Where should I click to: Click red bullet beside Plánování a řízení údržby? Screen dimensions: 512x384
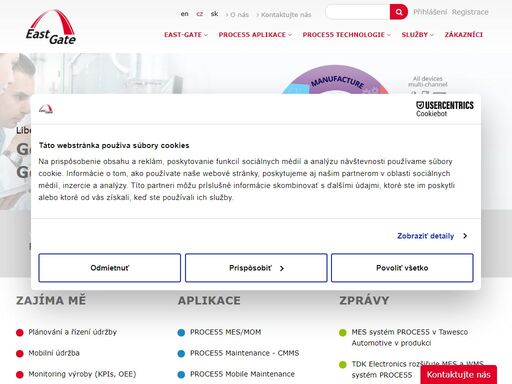20,332
